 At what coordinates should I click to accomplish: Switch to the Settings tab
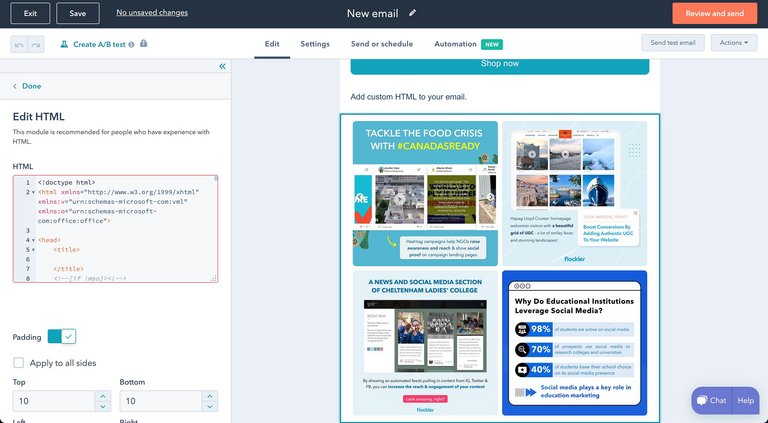[x=315, y=44]
